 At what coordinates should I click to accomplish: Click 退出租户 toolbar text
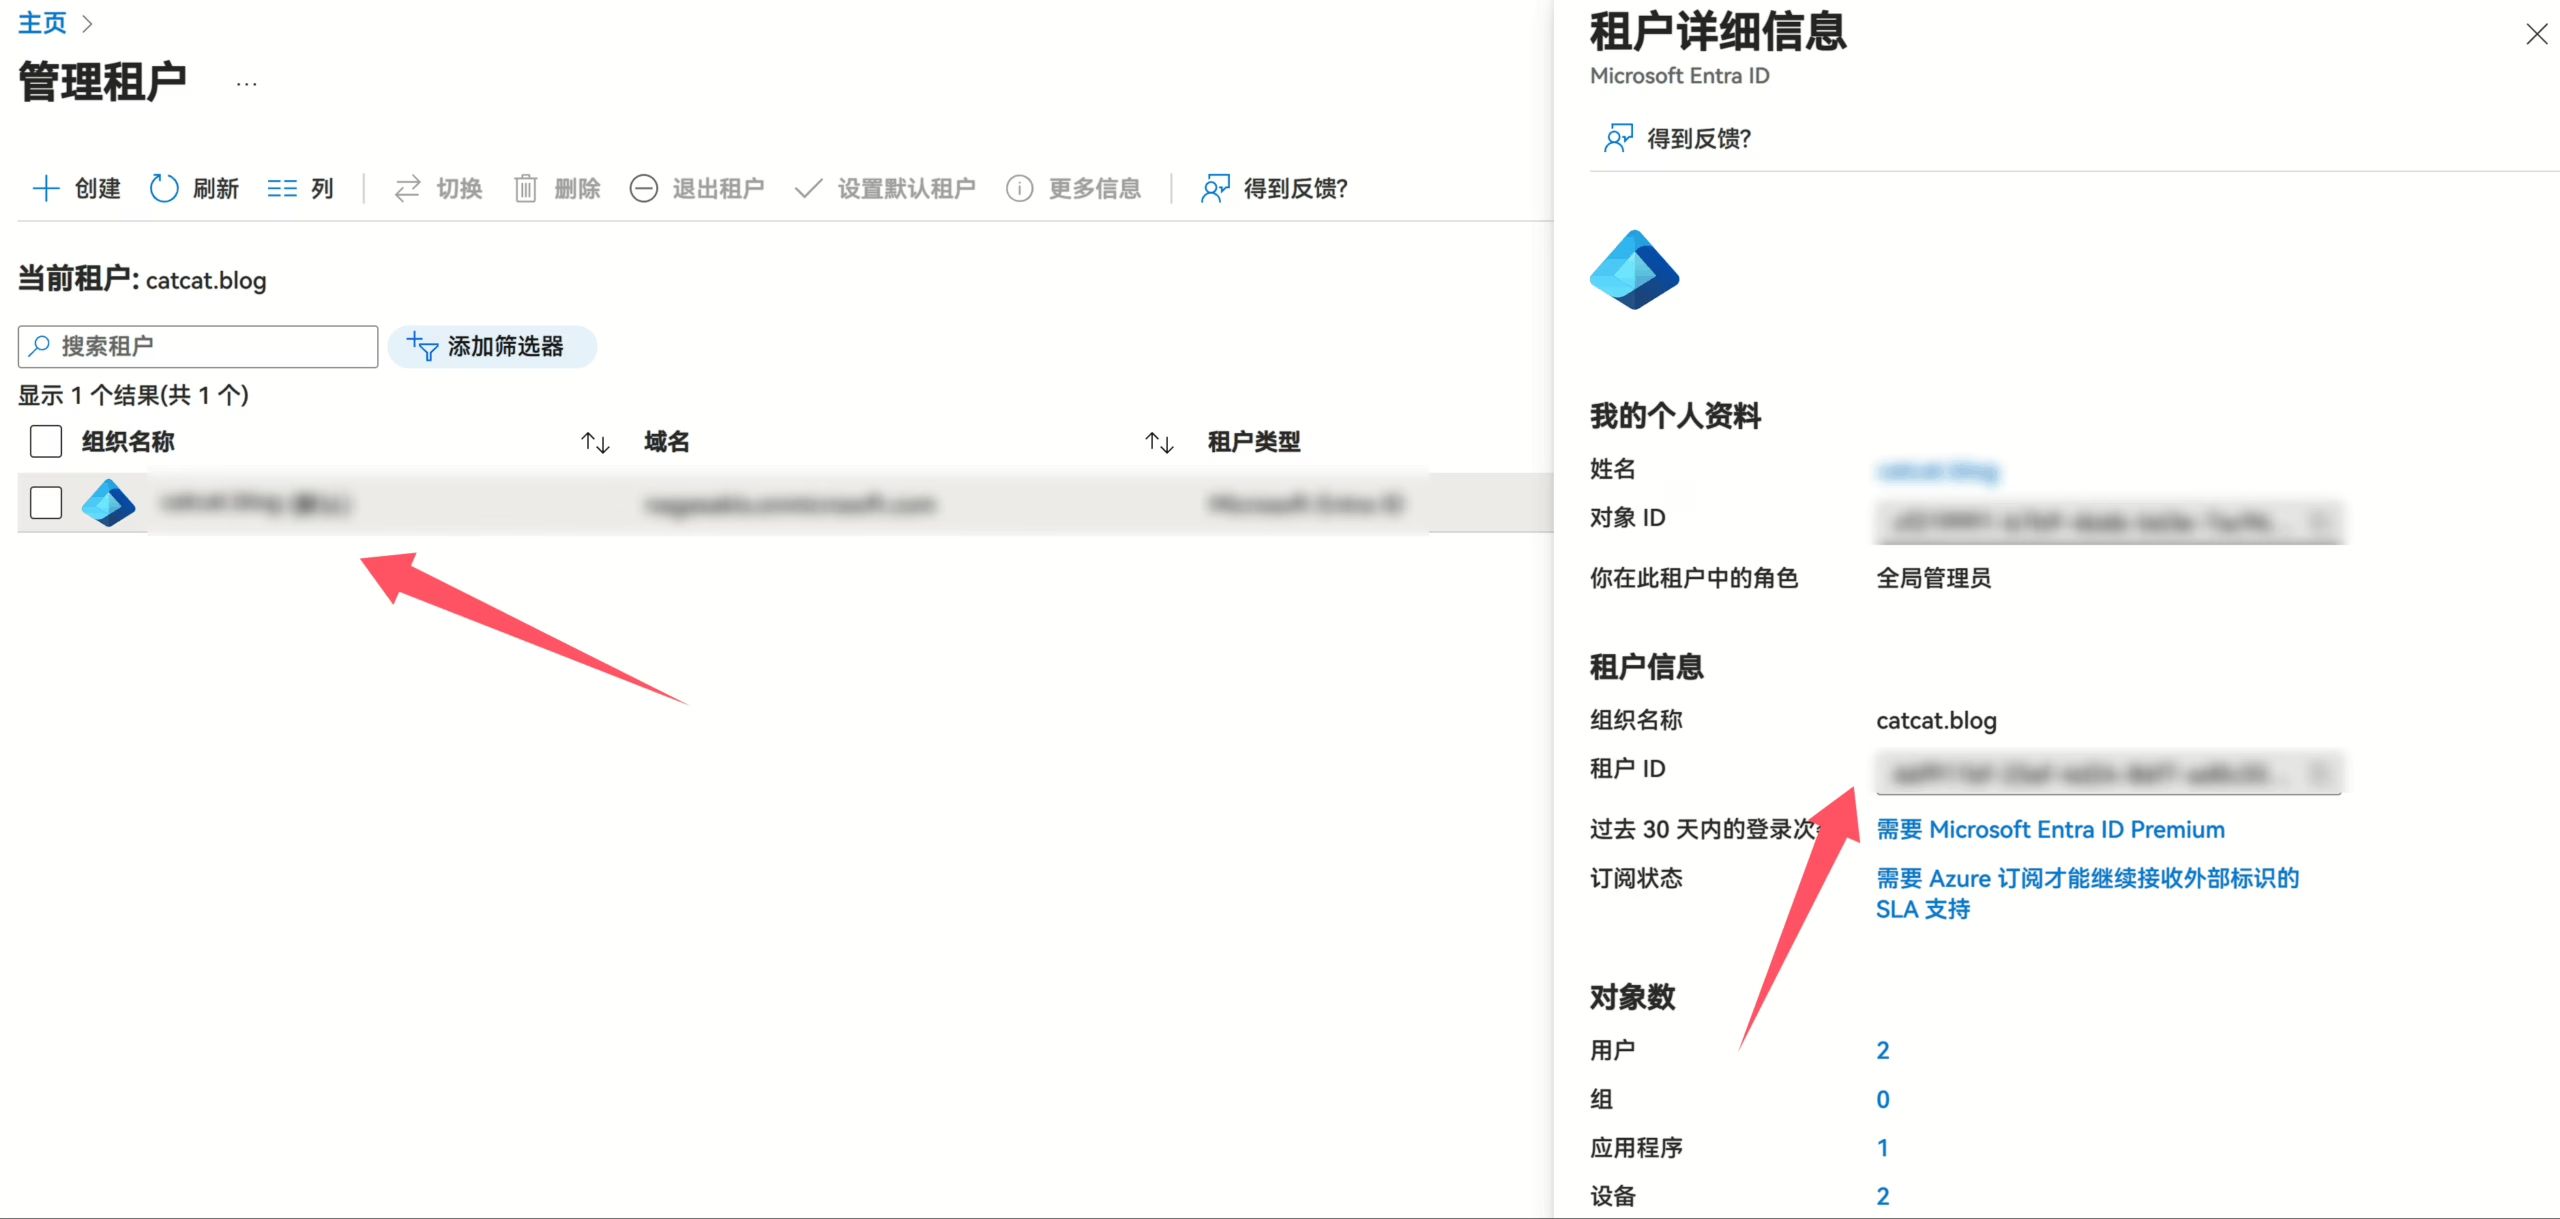pos(718,188)
